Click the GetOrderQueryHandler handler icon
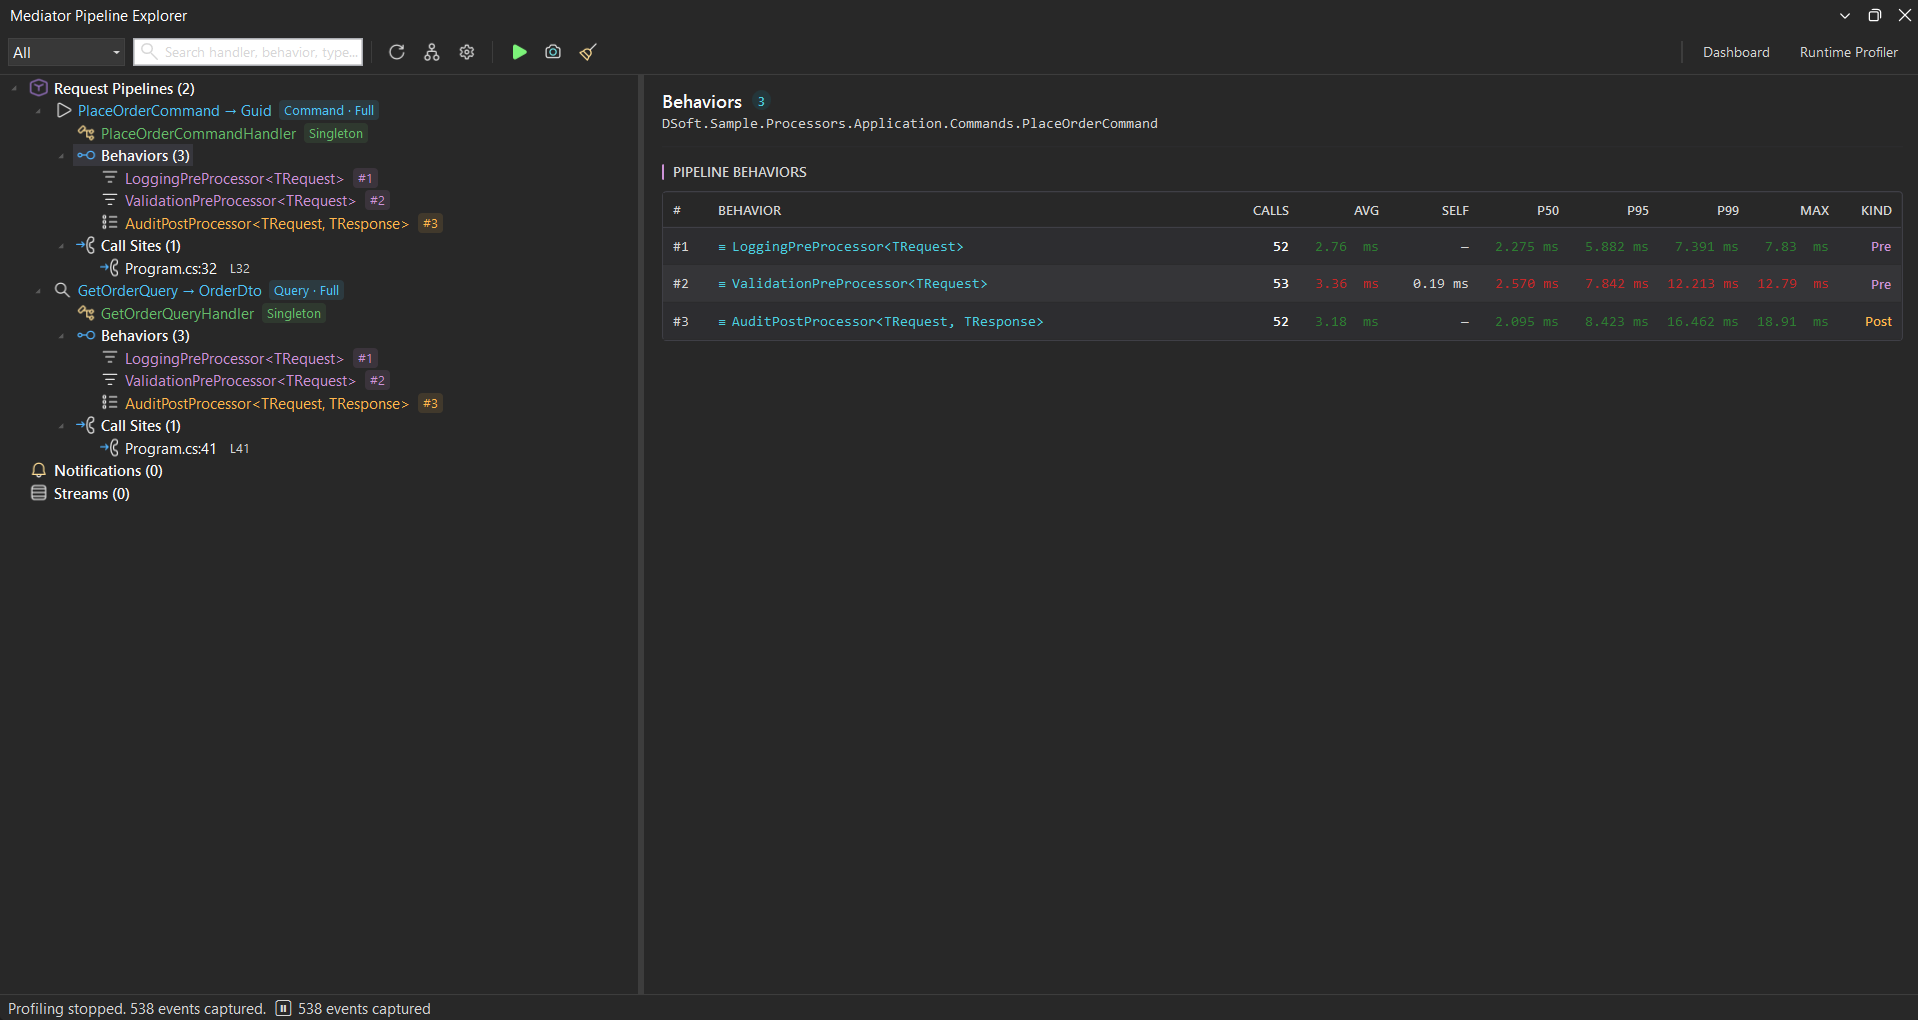1918x1020 pixels. tap(86, 313)
